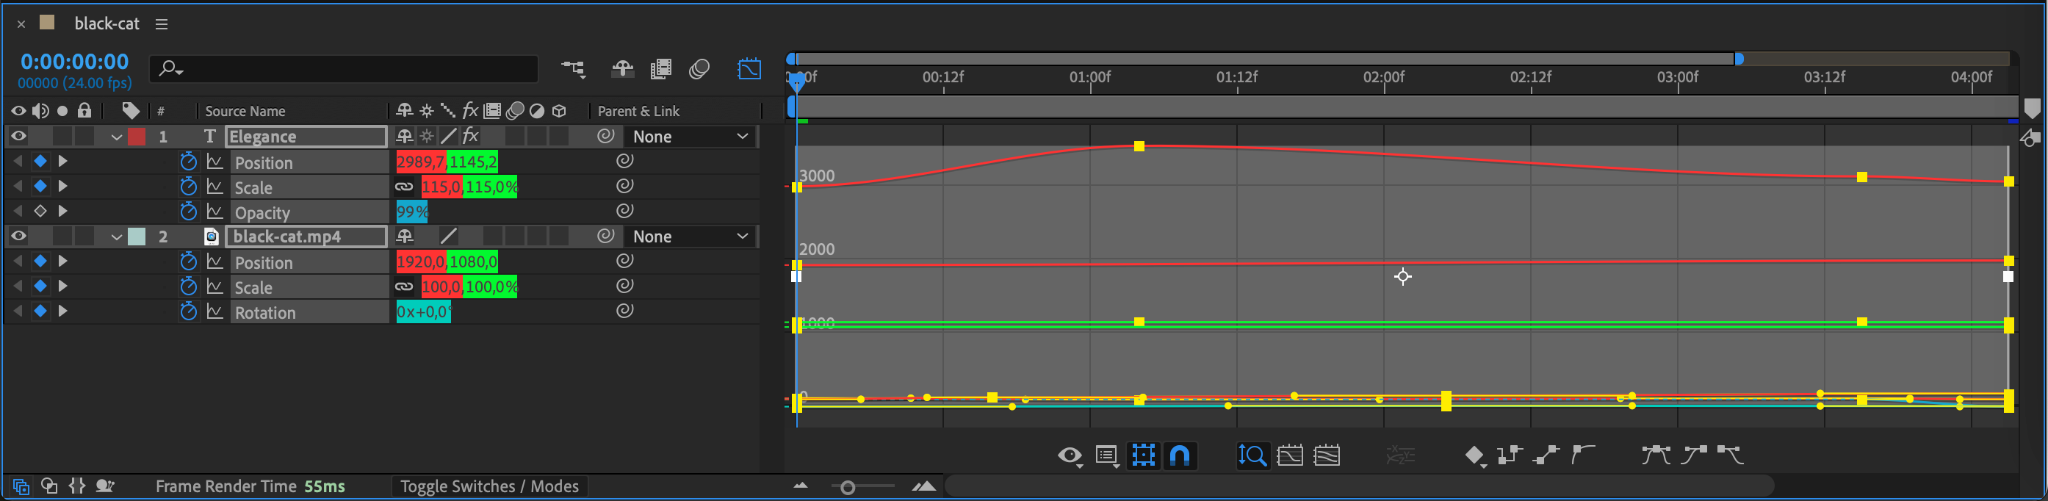Toggle show transform box for selected keys
This screenshot has height=501, width=2048.
click(x=1143, y=456)
